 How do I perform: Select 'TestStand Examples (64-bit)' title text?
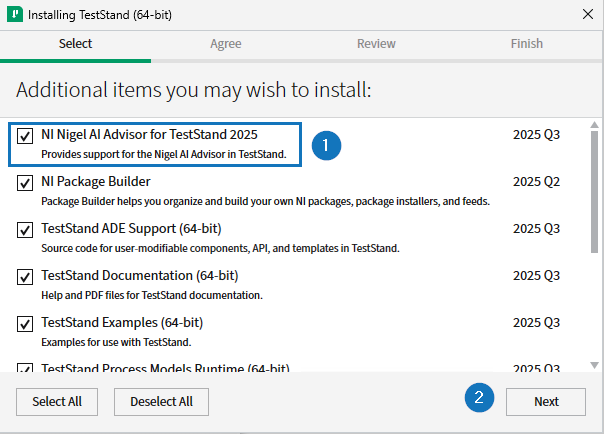[122, 322]
